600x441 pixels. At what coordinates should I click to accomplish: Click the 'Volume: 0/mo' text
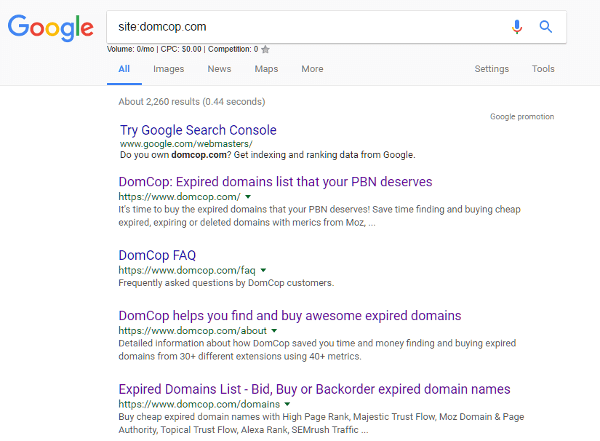click(130, 49)
